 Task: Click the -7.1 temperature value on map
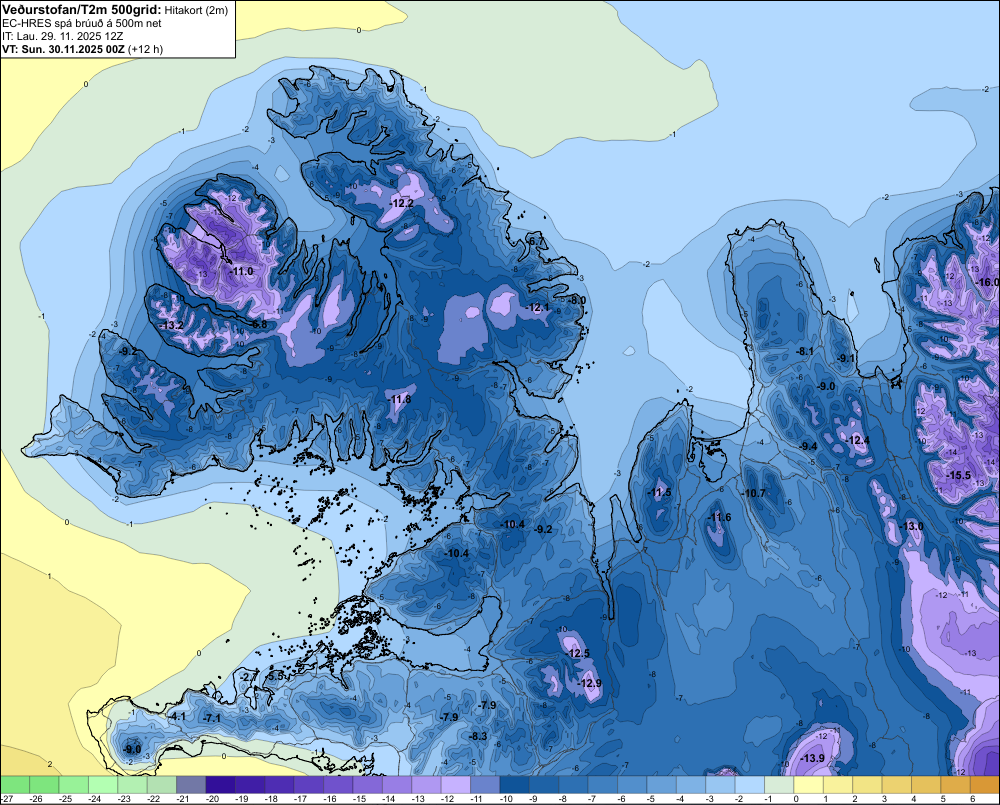[211, 718]
